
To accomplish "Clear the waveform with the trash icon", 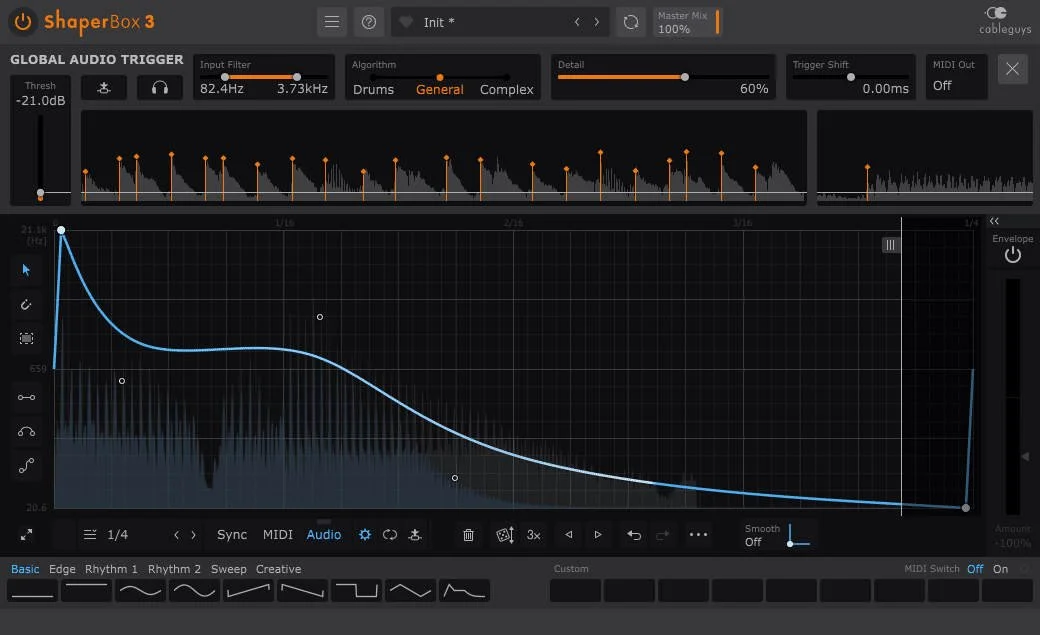I will click(468, 534).
